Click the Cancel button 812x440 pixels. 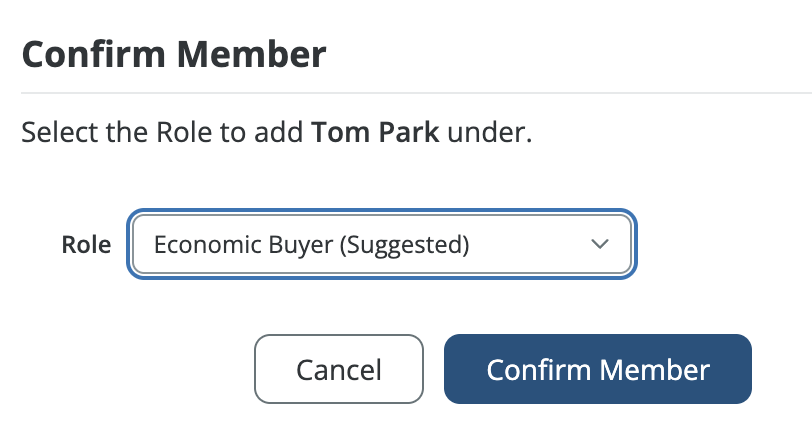point(339,369)
